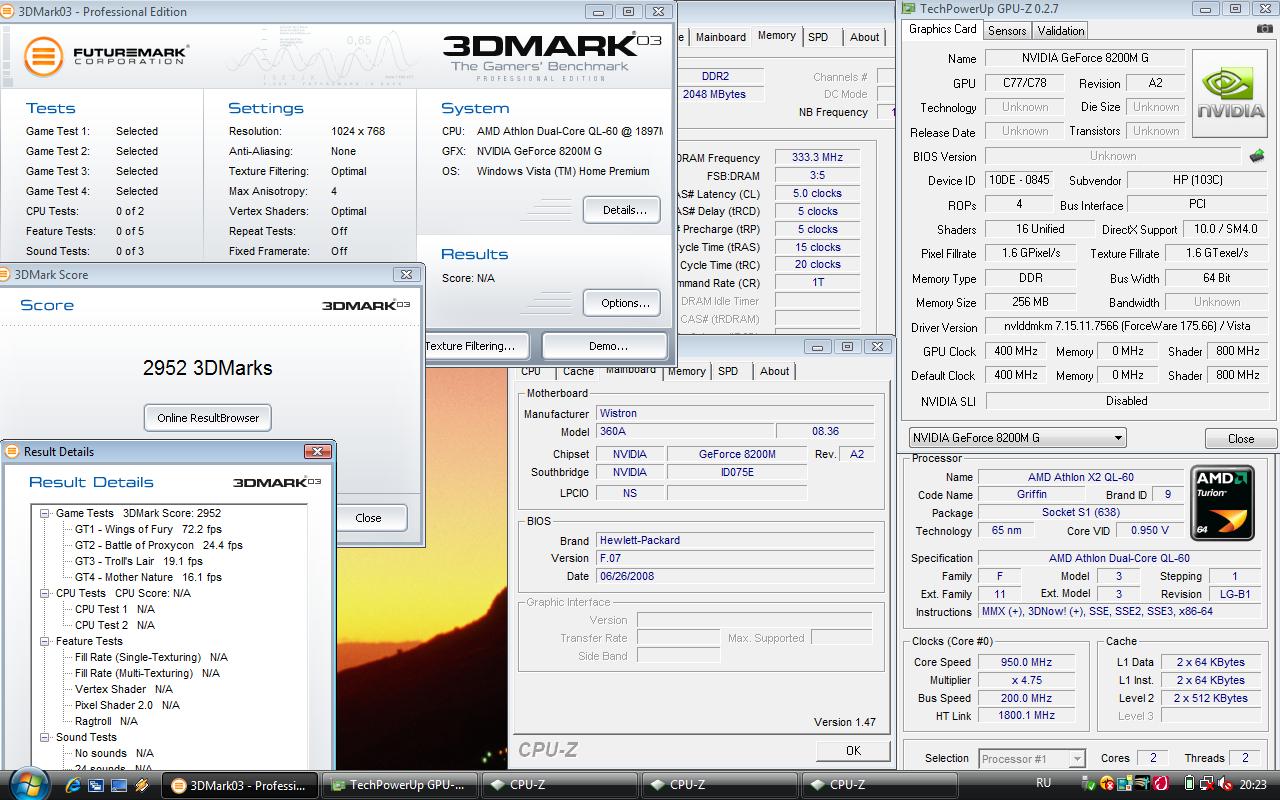Click the NVIDIA logo in GPU-Z
This screenshot has width=1280, height=800.
[x=1231, y=96]
